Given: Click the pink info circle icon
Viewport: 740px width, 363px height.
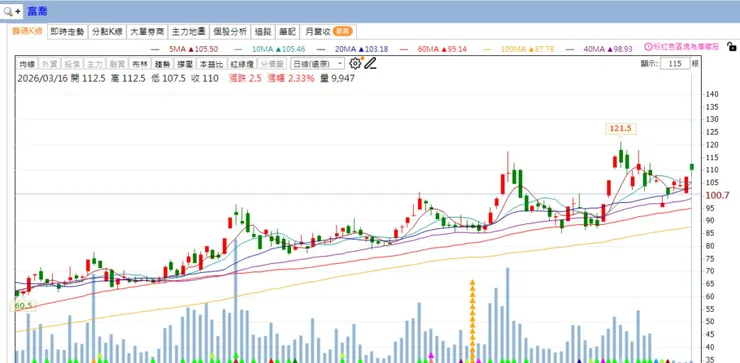Looking at the screenshot, I should point(648,47).
